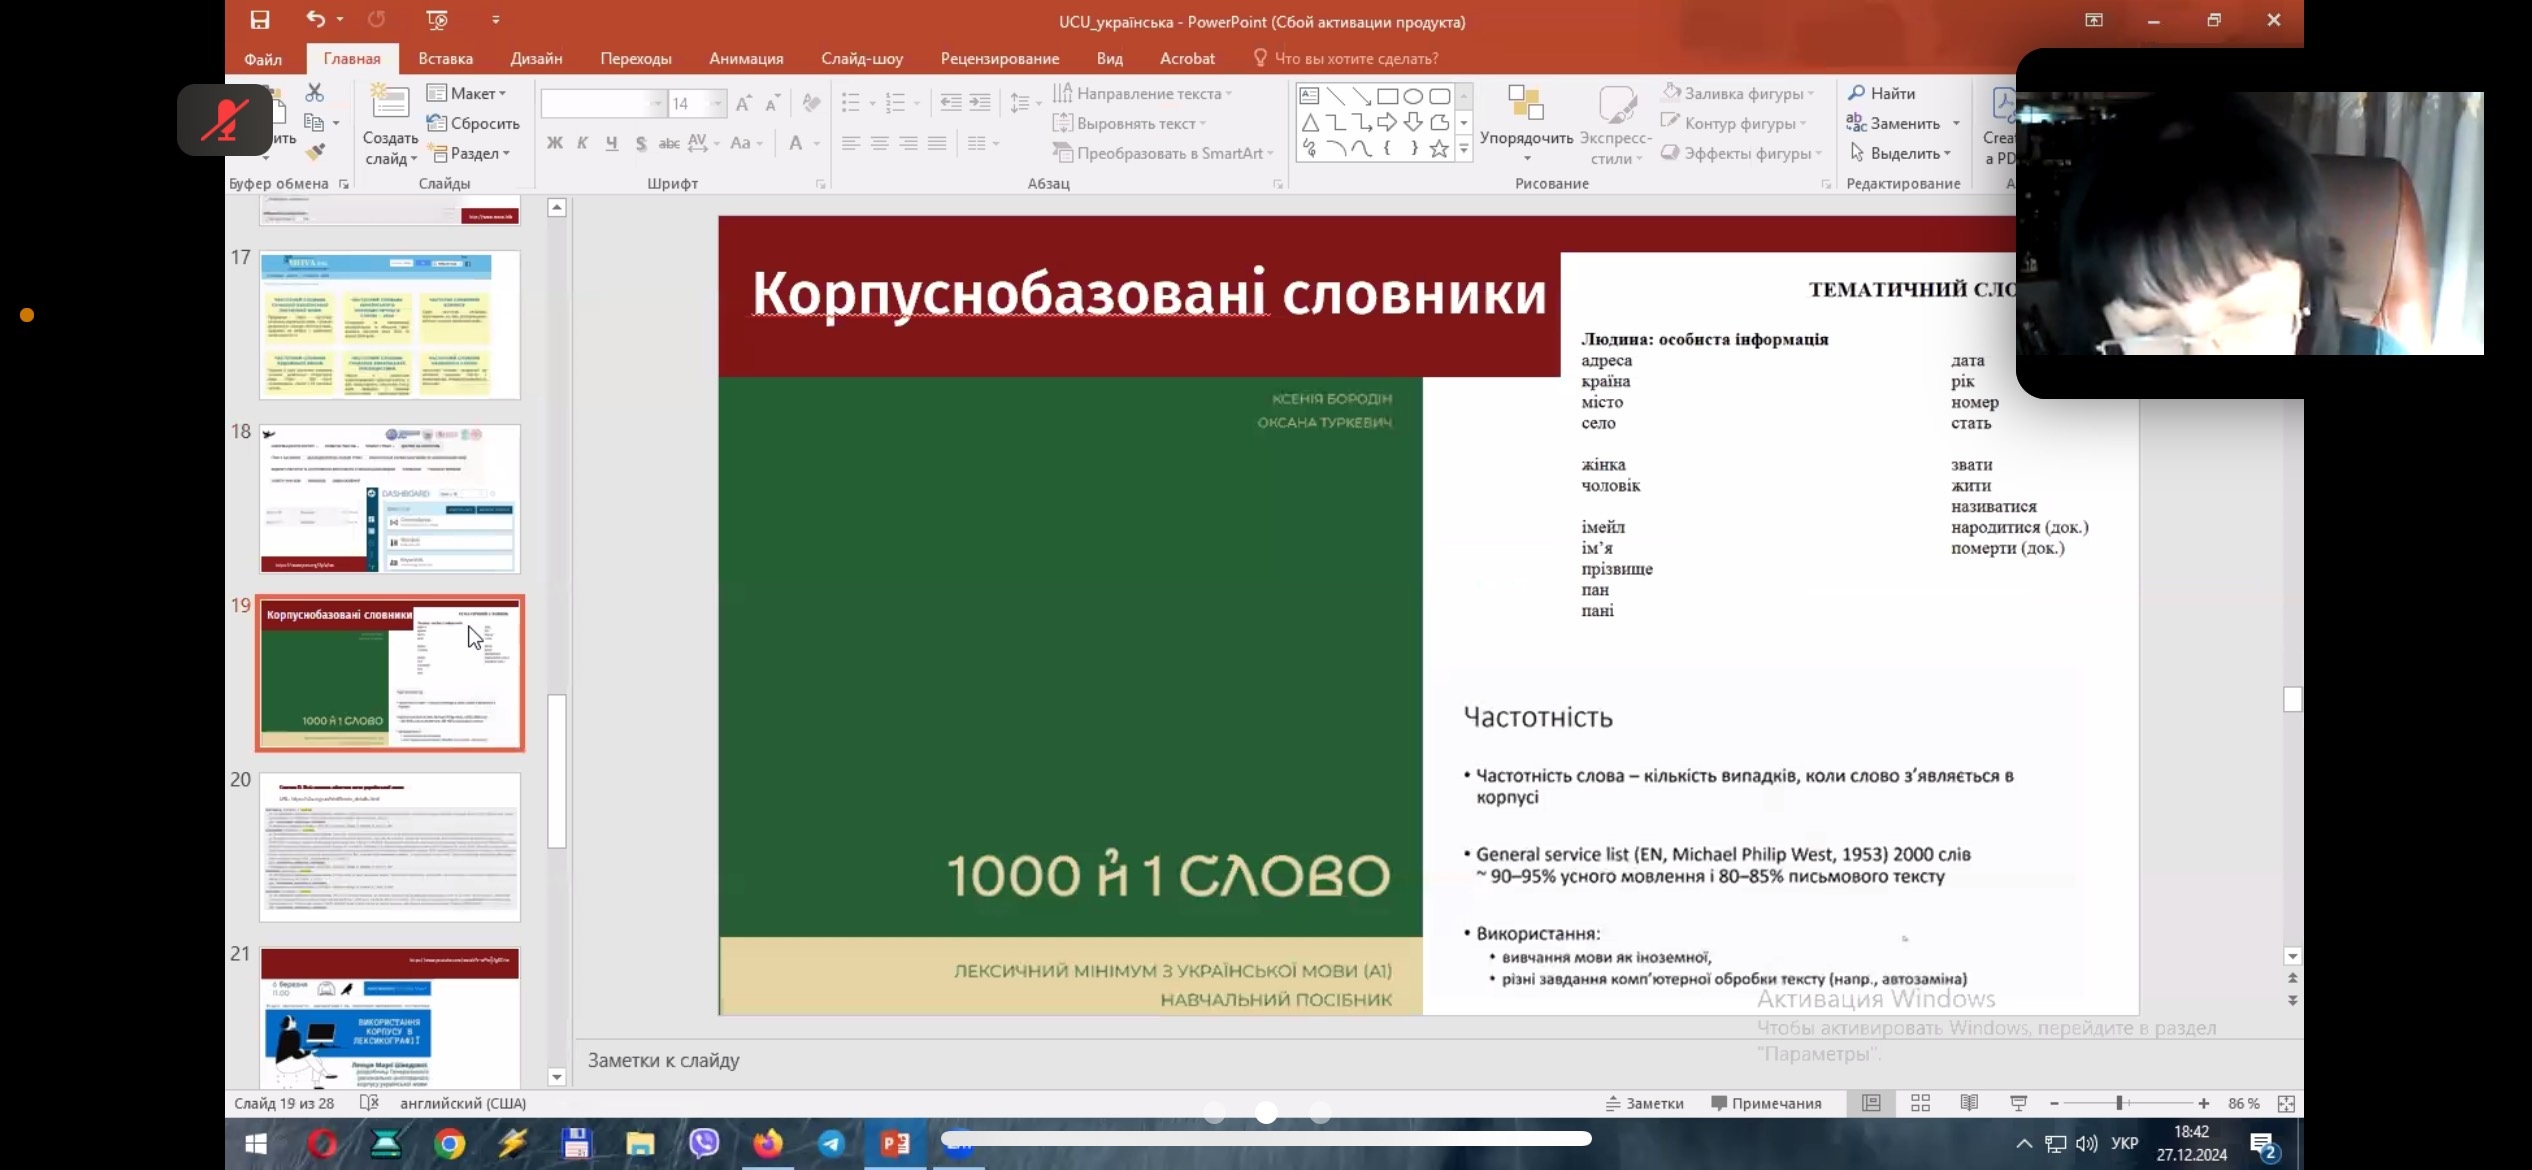Click zoom out minus button

[2054, 1103]
